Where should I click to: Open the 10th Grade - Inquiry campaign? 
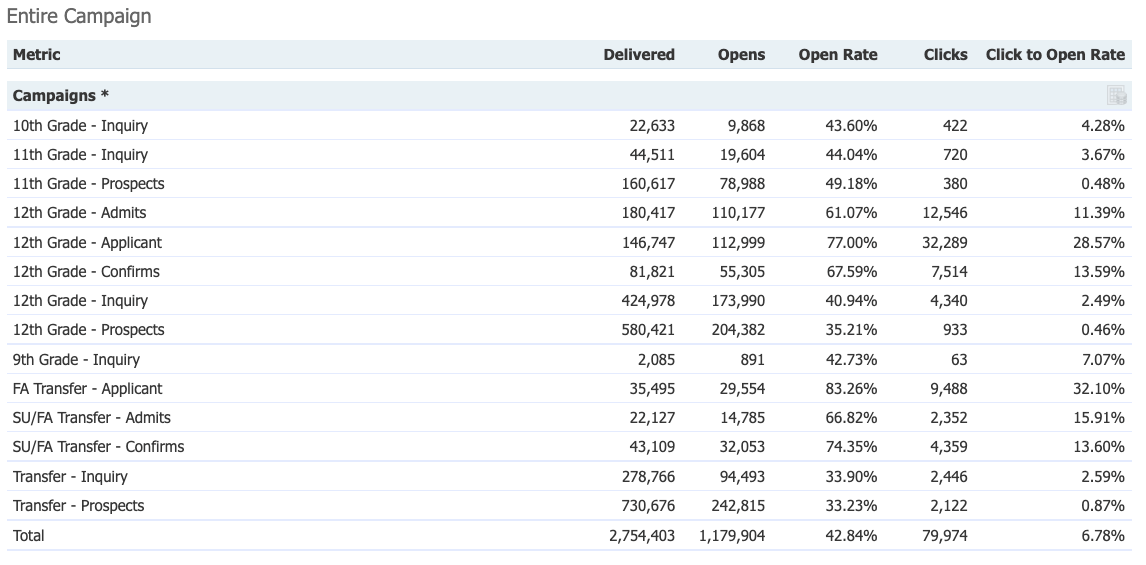80,126
